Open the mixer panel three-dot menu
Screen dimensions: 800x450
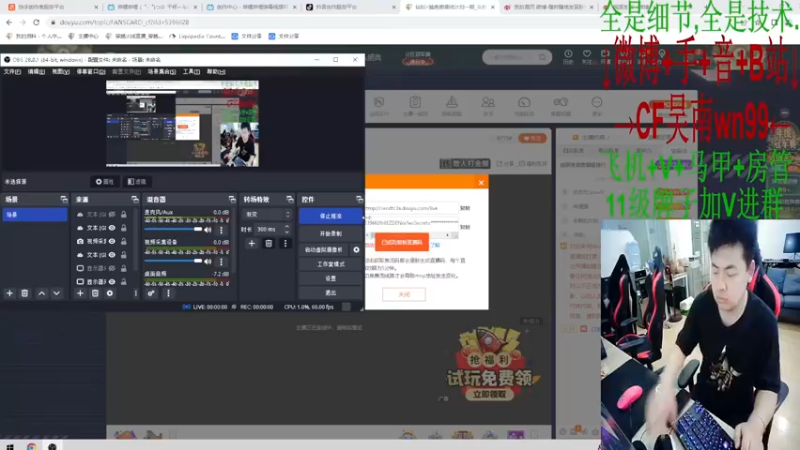point(168,293)
